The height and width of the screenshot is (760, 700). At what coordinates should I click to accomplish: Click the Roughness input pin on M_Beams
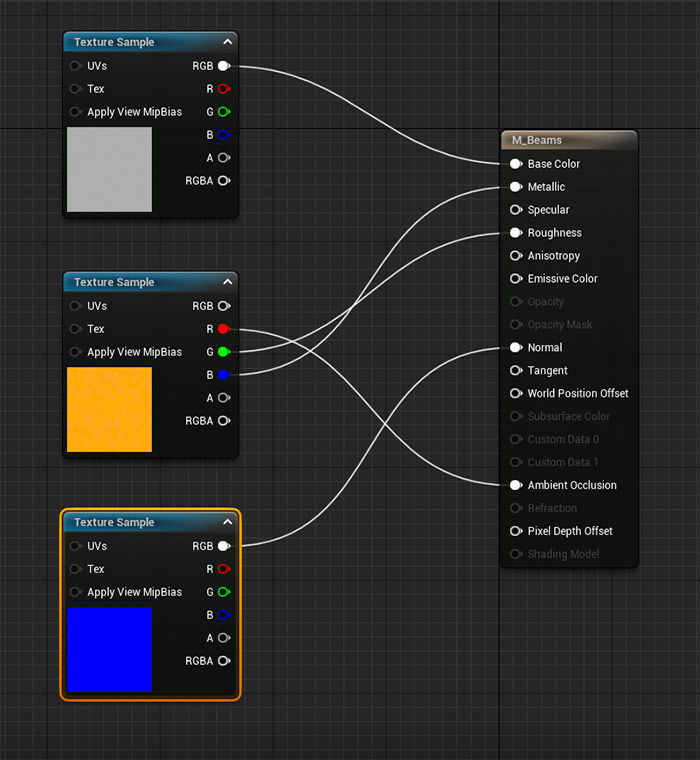(516, 233)
